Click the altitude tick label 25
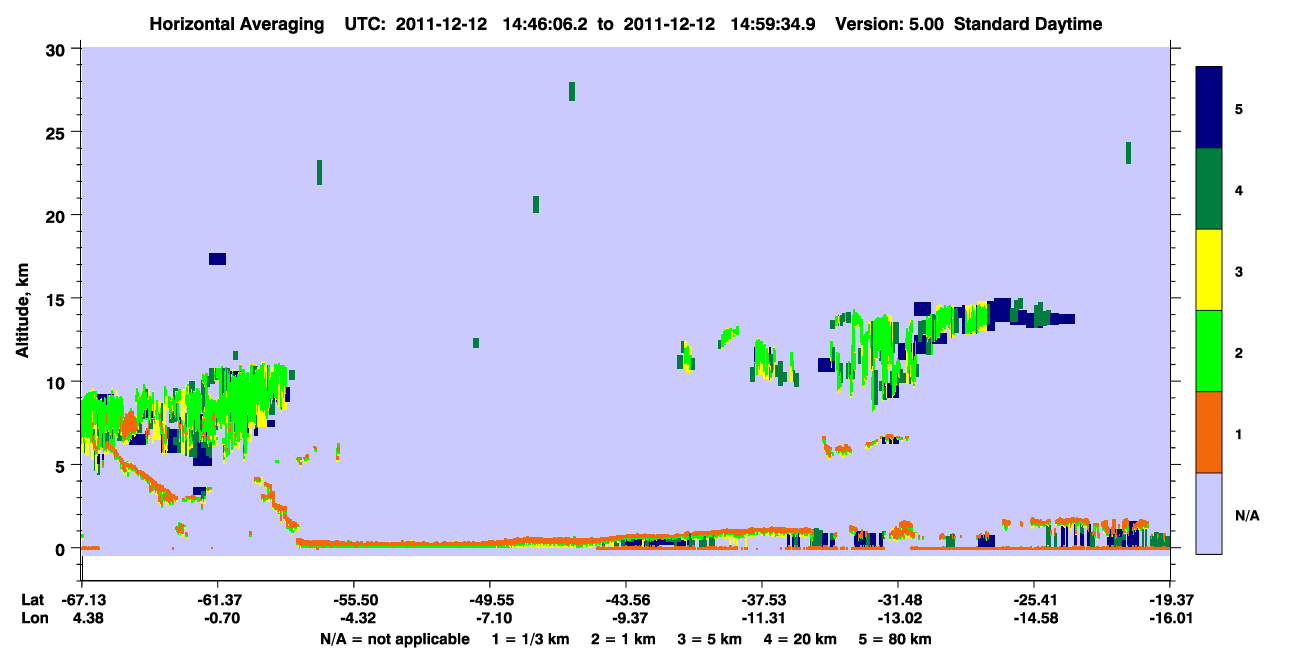1300x667 pixels. click(x=58, y=132)
